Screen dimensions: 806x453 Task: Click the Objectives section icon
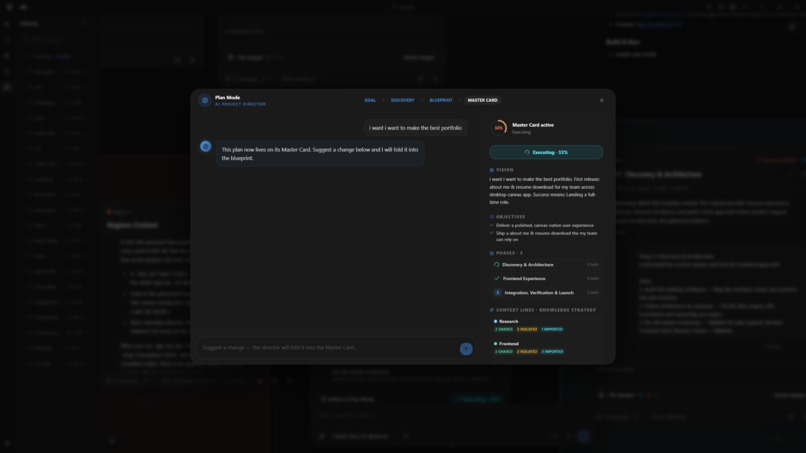tap(492, 216)
